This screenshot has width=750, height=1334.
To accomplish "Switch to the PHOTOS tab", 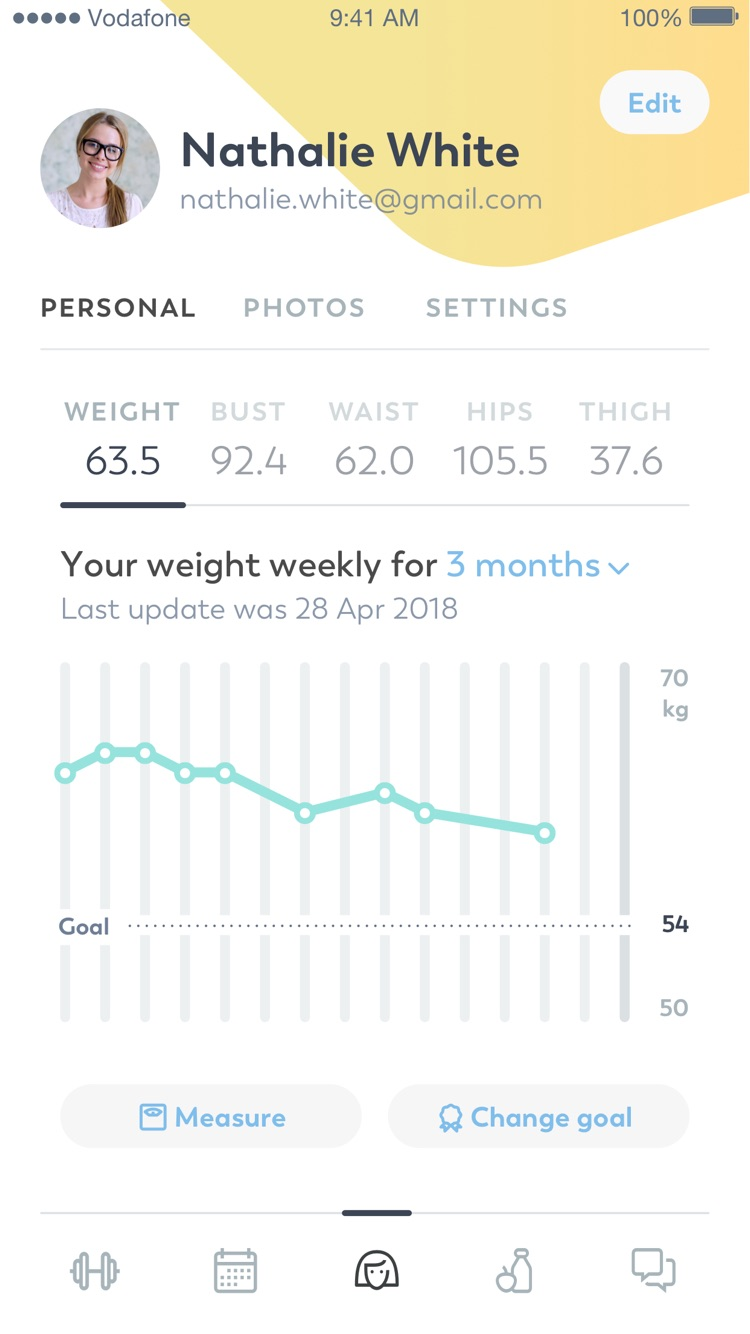I will click(x=304, y=308).
